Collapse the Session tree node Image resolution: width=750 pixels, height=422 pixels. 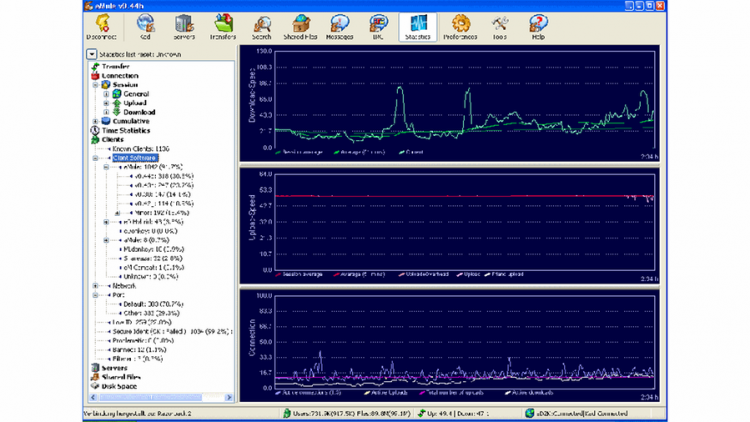click(95, 85)
